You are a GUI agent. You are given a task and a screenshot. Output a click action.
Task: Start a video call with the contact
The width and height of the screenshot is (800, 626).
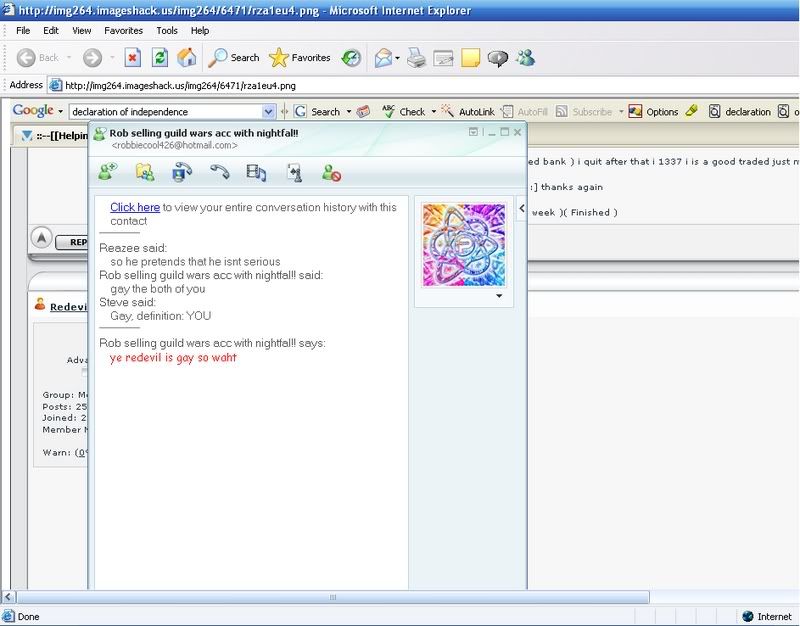click(182, 172)
